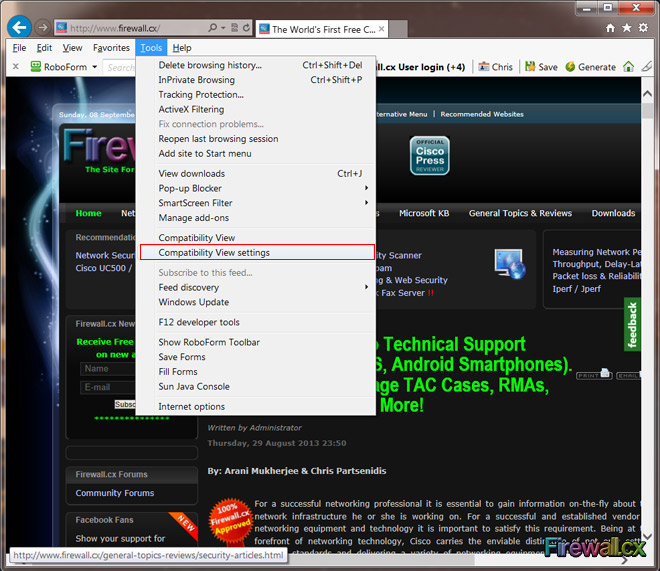This screenshot has width=660, height=571.
Task: Open Tracking Protection...
Action: 257,94
